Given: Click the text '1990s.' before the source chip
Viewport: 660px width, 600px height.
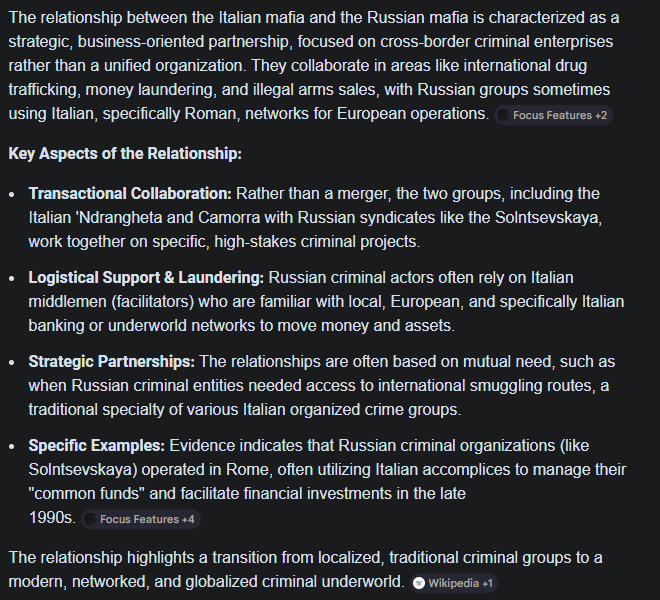Looking at the screenshot, I should [x=52, y=517].
